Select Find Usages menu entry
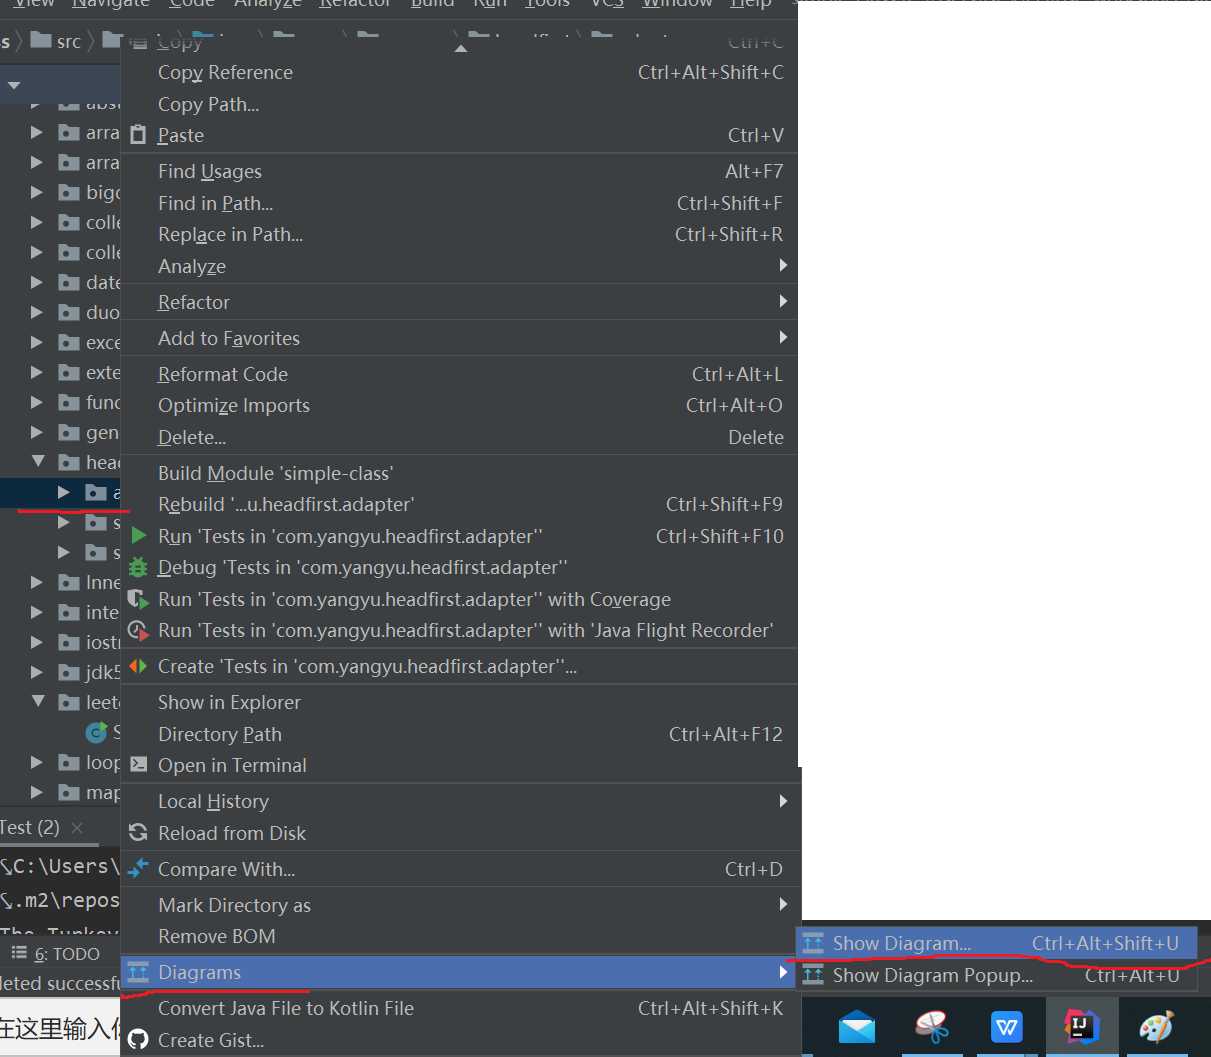 459,171
